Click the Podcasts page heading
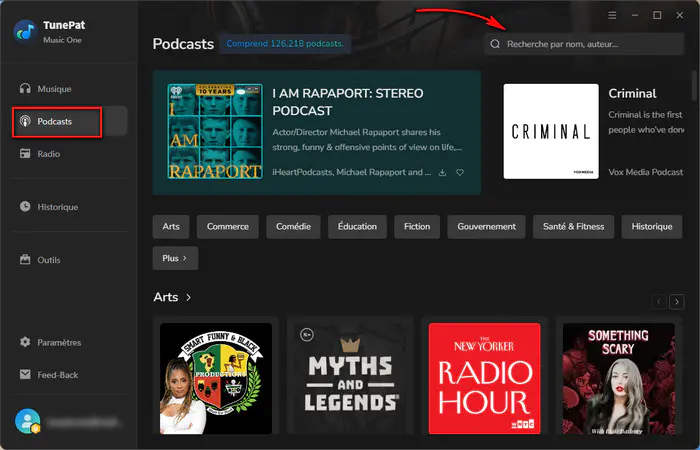Viewport: 700px width, 450px height. pyautogui.click(x=183, y=44)
